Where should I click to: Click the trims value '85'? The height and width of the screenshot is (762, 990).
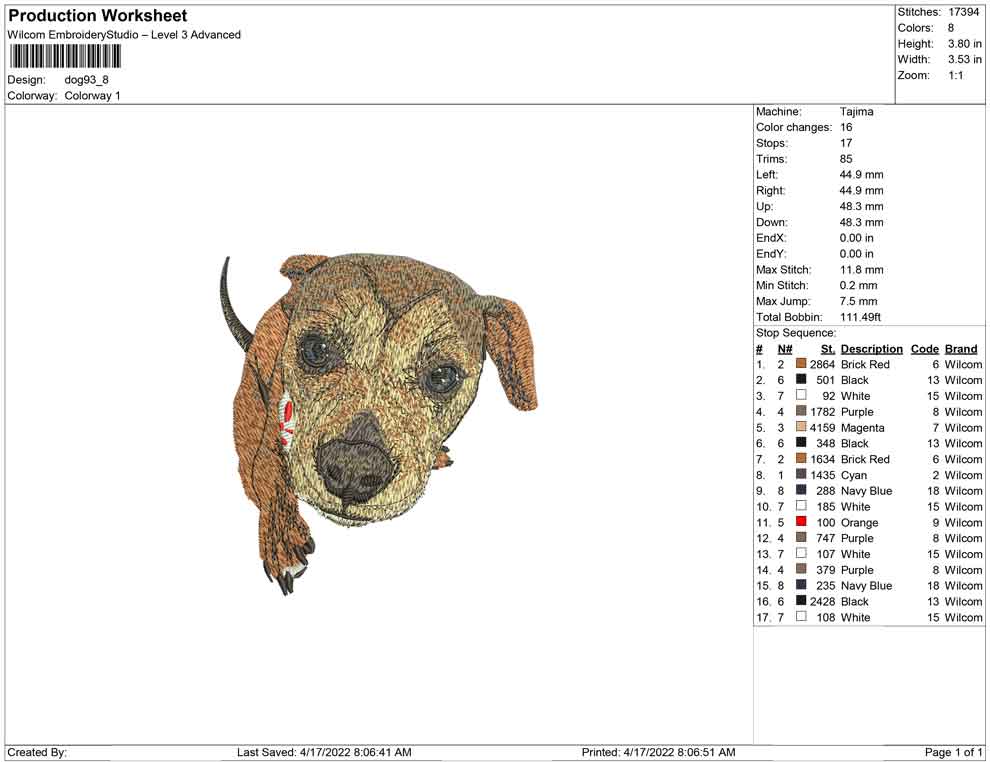tap(845, 159)
